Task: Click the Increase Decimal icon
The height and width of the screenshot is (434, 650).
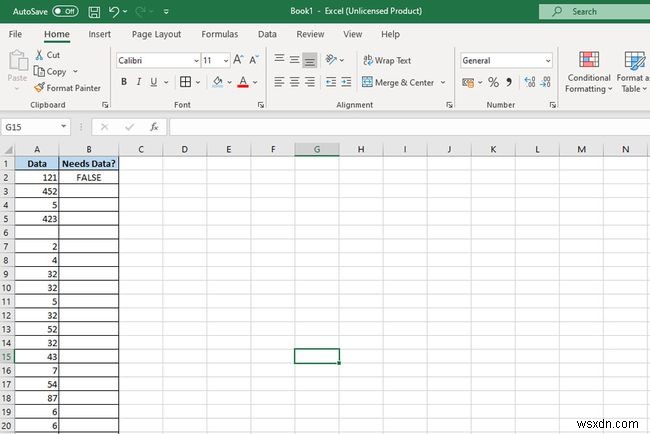Action: 530,82
